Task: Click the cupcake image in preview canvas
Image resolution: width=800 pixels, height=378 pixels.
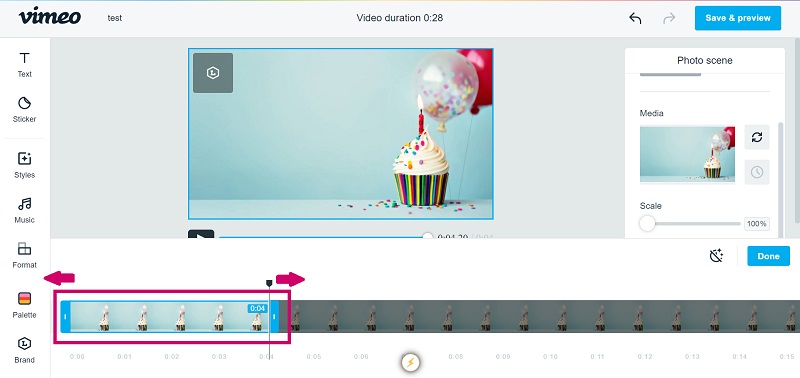Action: point(340,134)
